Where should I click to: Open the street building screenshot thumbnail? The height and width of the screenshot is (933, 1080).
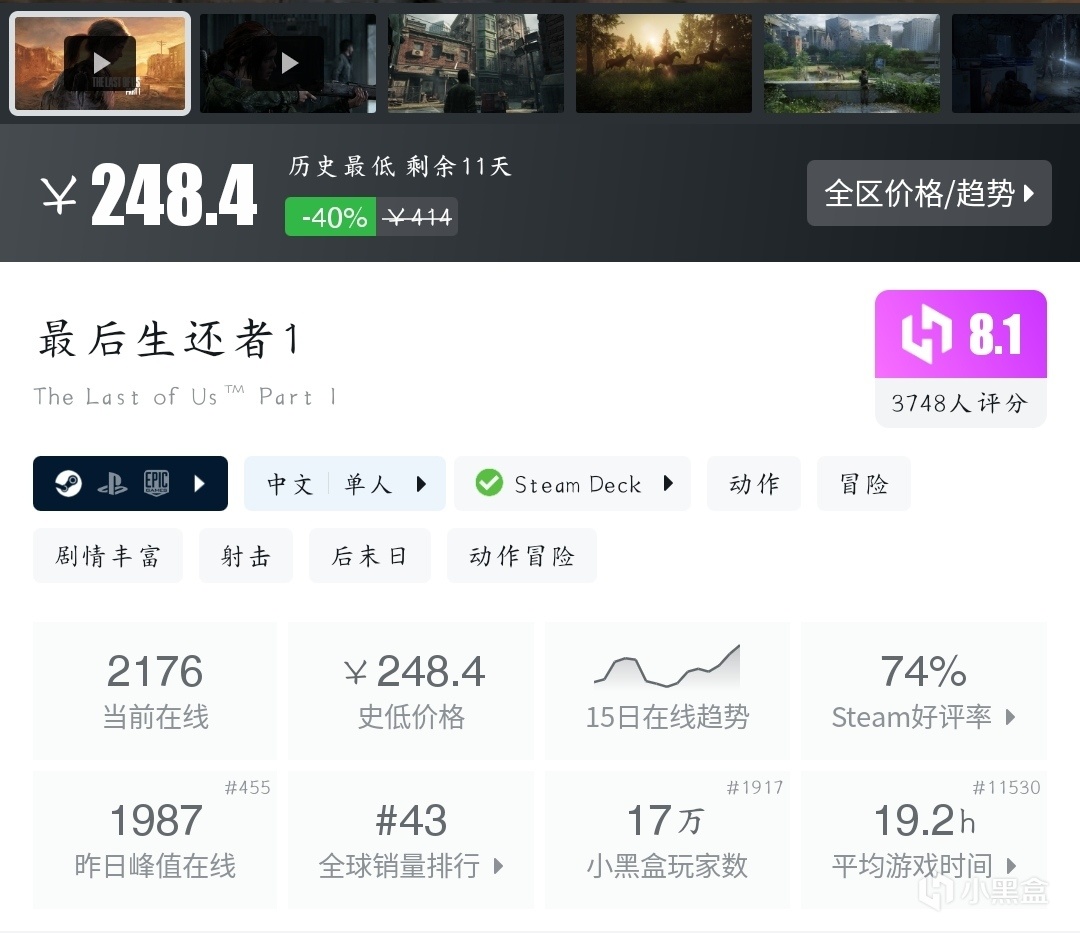pyautogui.click(x=476, y=63)
